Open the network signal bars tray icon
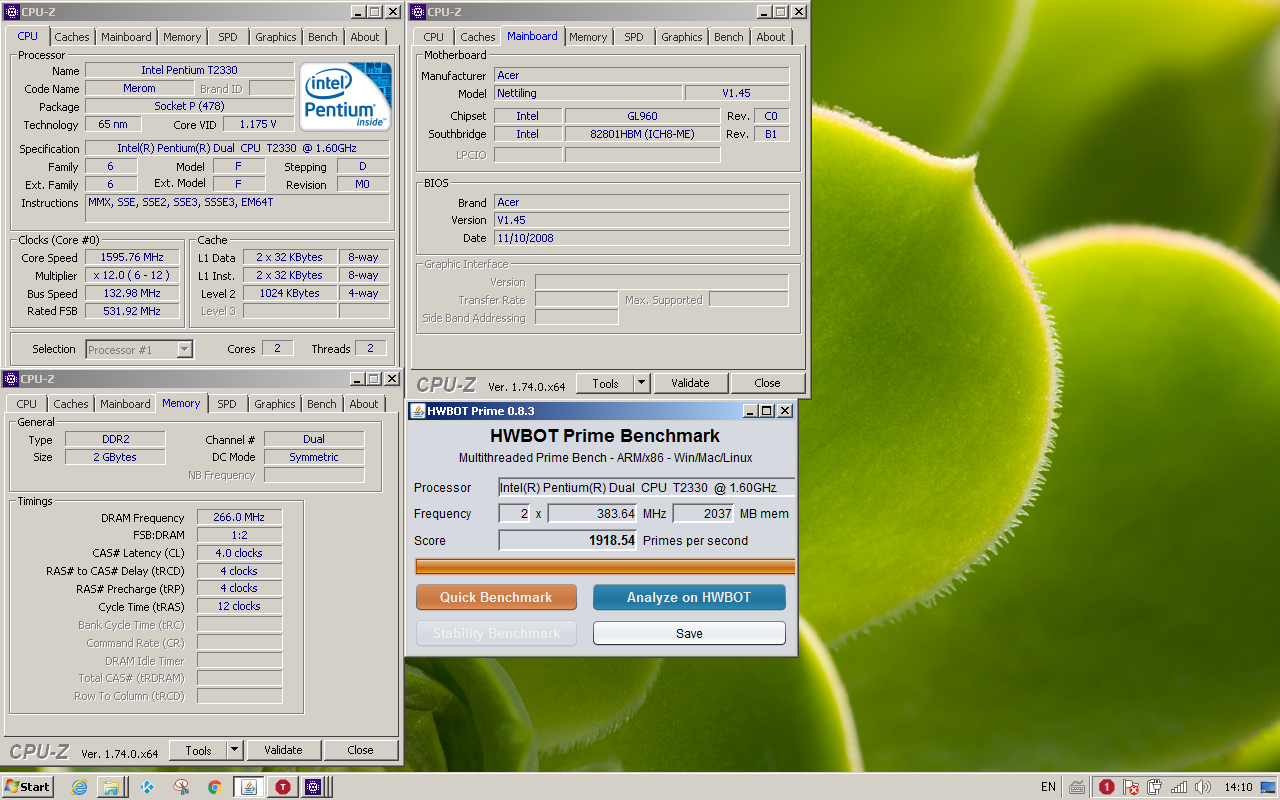 click(x=1179, y=787)
